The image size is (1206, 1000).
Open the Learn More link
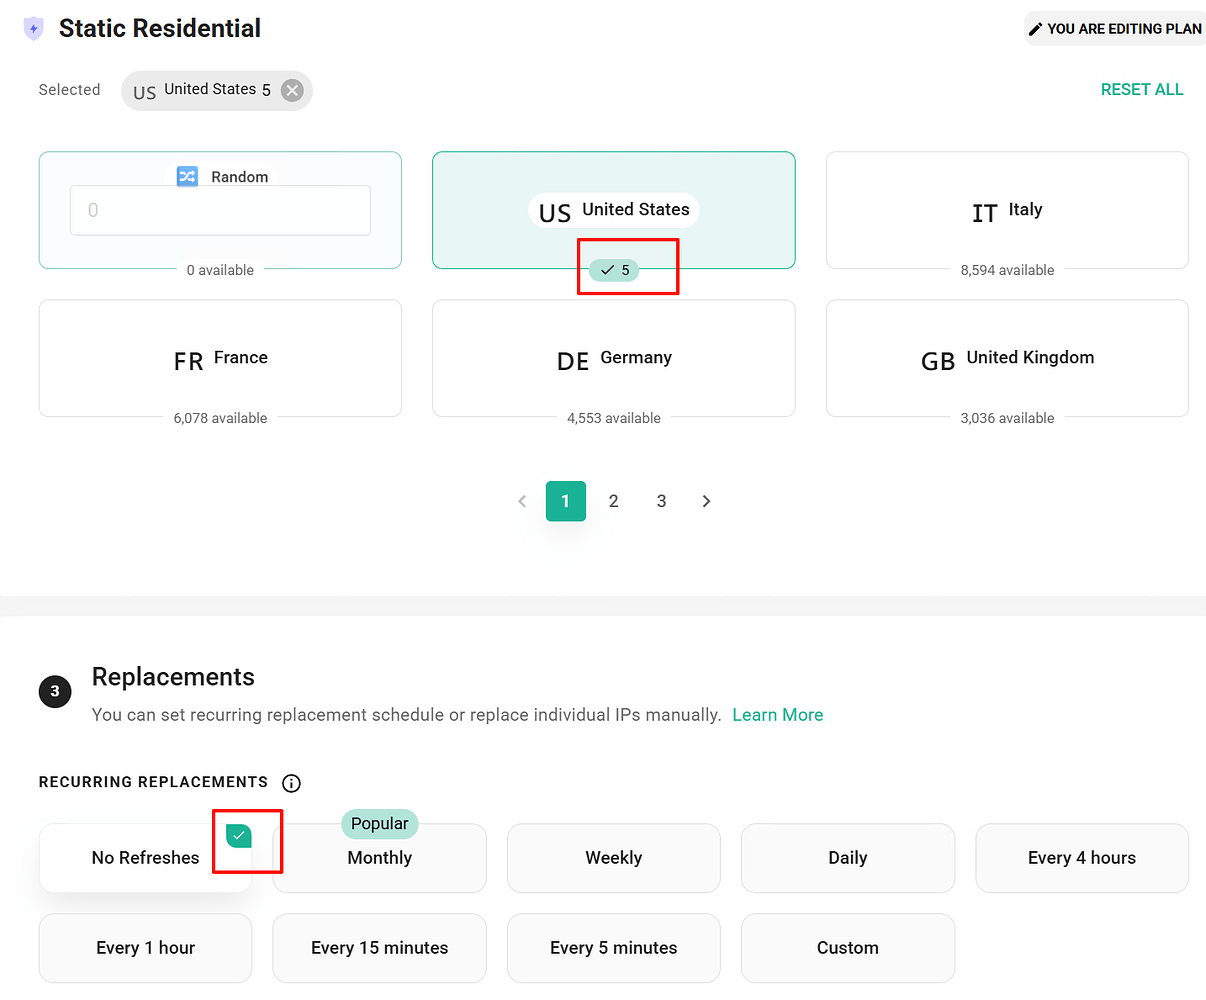(x=777, y=715)
